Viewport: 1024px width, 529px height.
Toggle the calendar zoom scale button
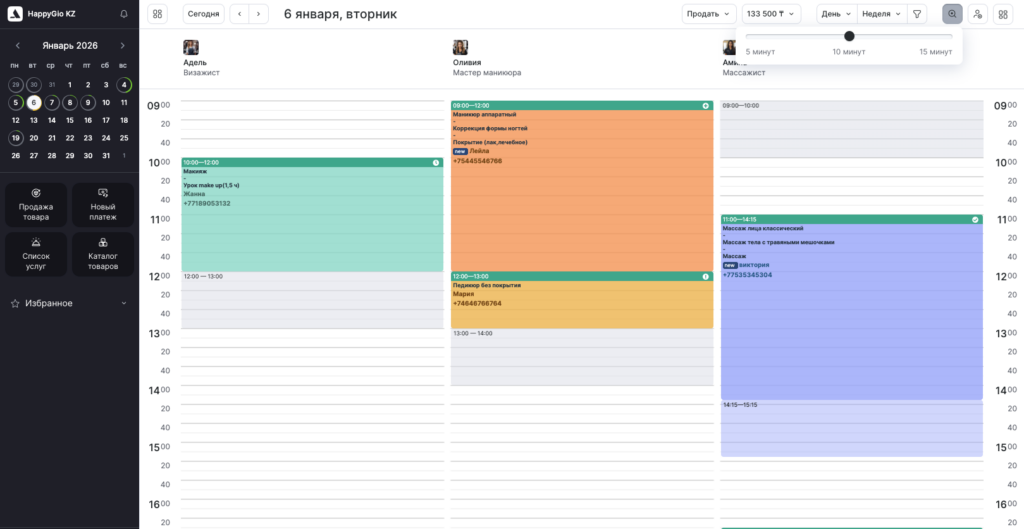pos(952,14)
